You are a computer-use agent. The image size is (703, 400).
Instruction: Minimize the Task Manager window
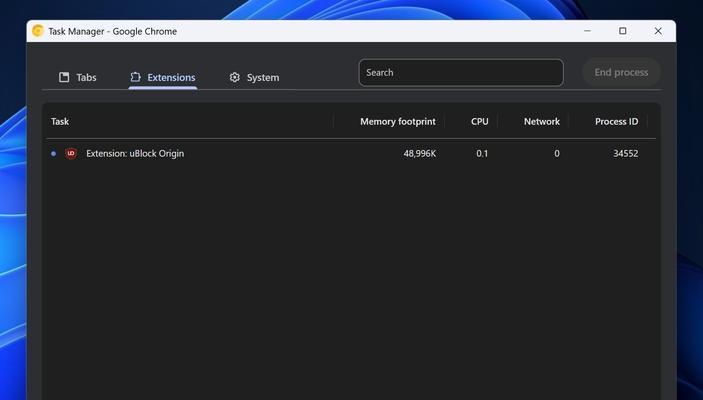click(x=587, y=31)
